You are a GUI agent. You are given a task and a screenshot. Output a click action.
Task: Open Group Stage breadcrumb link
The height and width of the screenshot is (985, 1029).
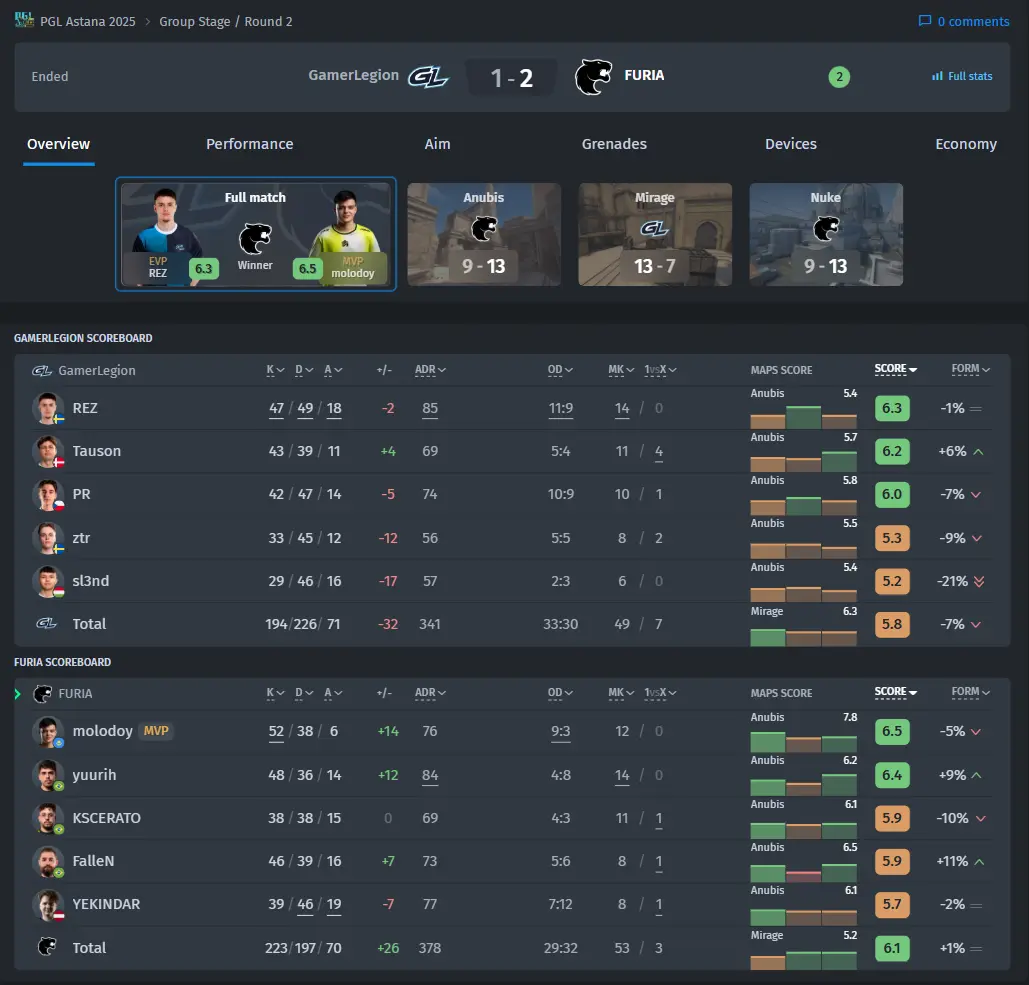coord(194,22)
